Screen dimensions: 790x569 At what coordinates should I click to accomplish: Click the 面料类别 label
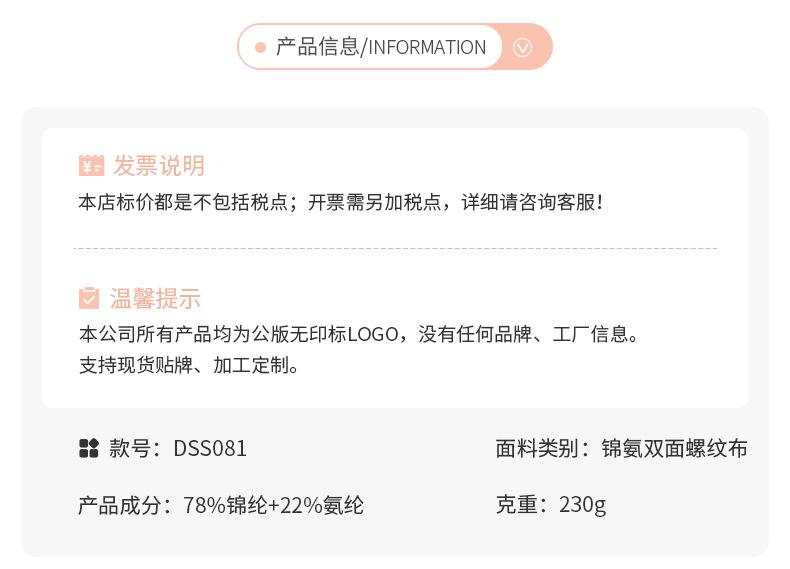click(x=543, y=448)
